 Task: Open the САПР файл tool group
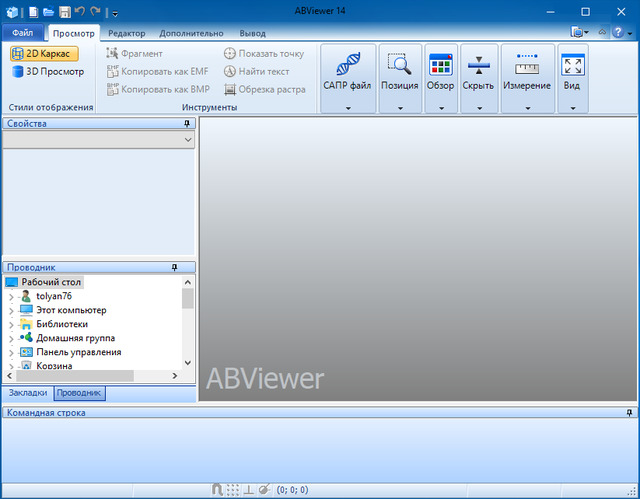347,68
